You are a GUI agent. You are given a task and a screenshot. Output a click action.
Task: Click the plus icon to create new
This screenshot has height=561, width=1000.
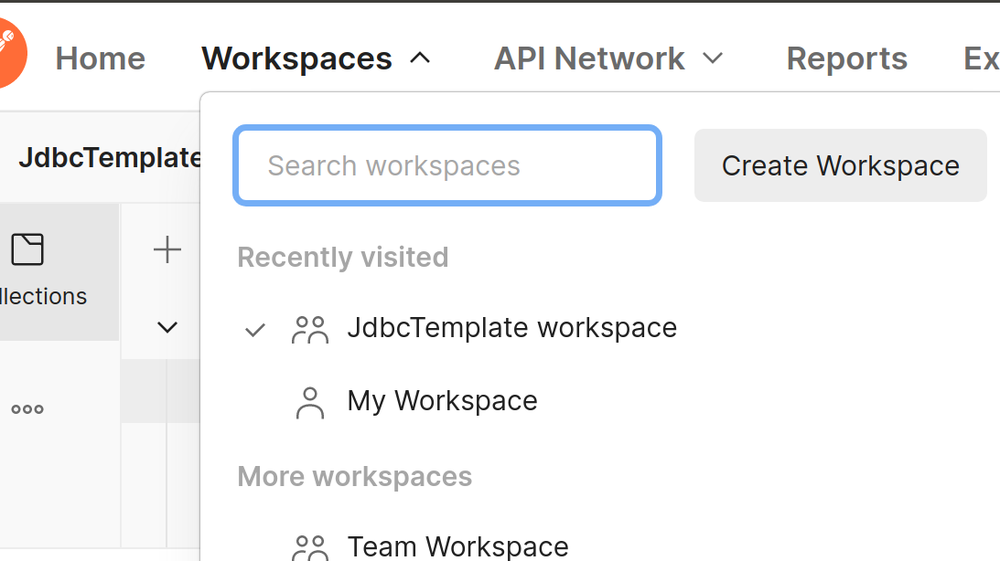[x=167, y=250]
